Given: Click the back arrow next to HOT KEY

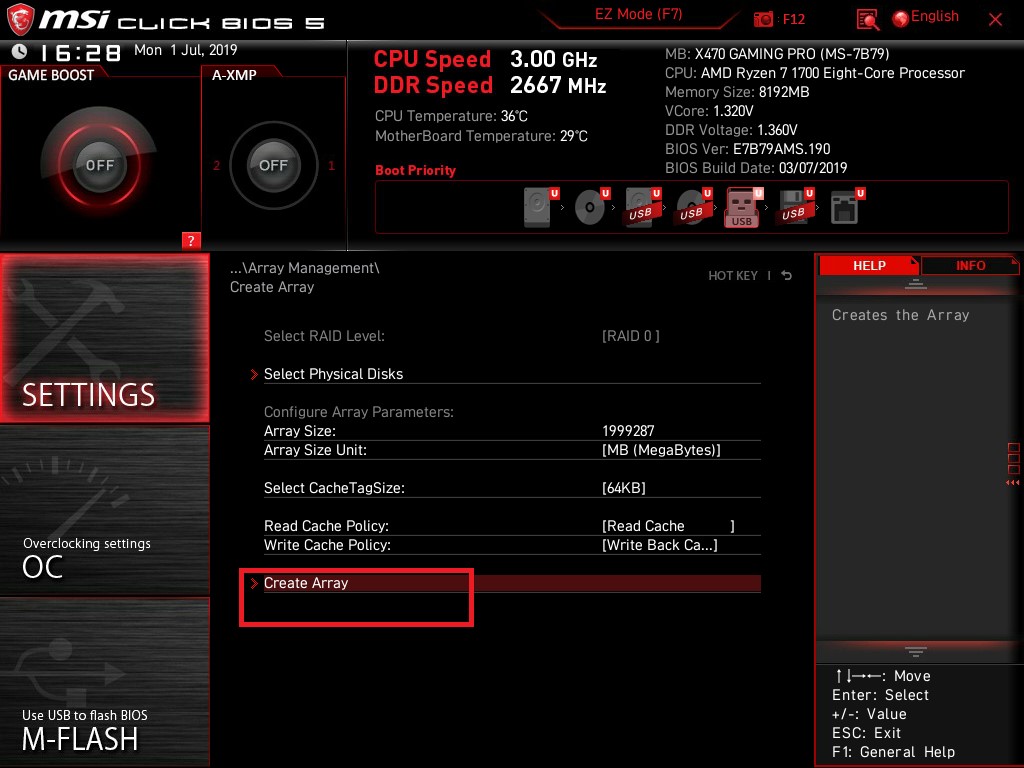Looking at the screenshot, I should pyautogui.click(x=787, y=276).
